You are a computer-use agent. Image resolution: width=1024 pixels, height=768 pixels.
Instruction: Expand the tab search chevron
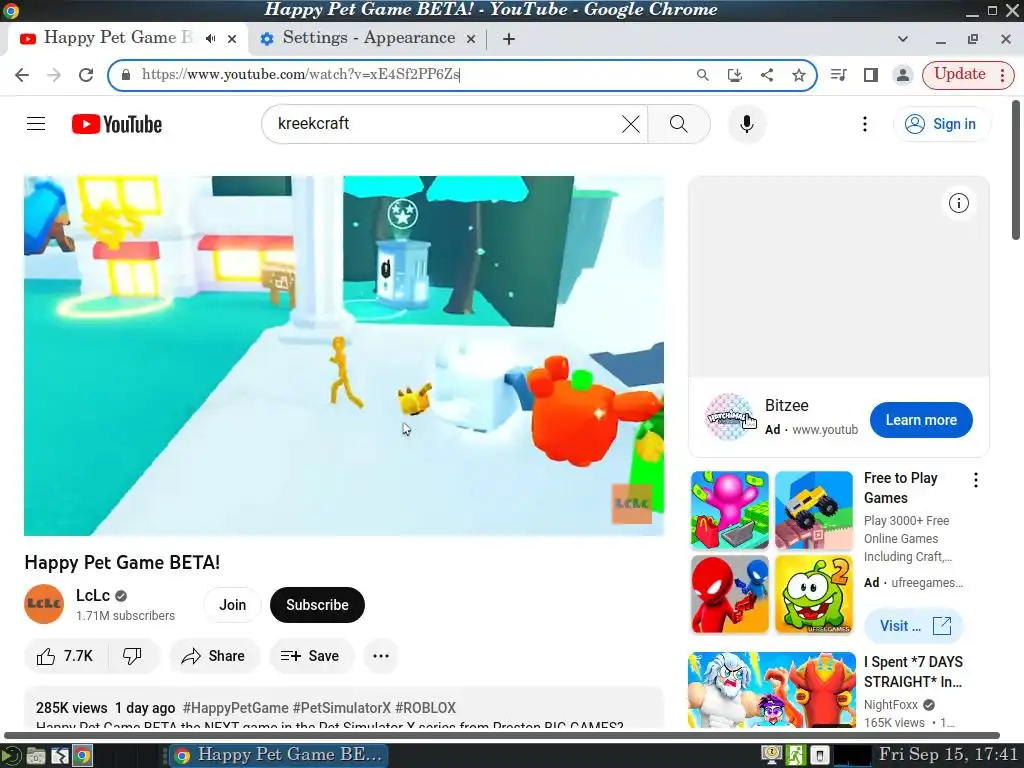pyautogui.click(x=903, y=39)
